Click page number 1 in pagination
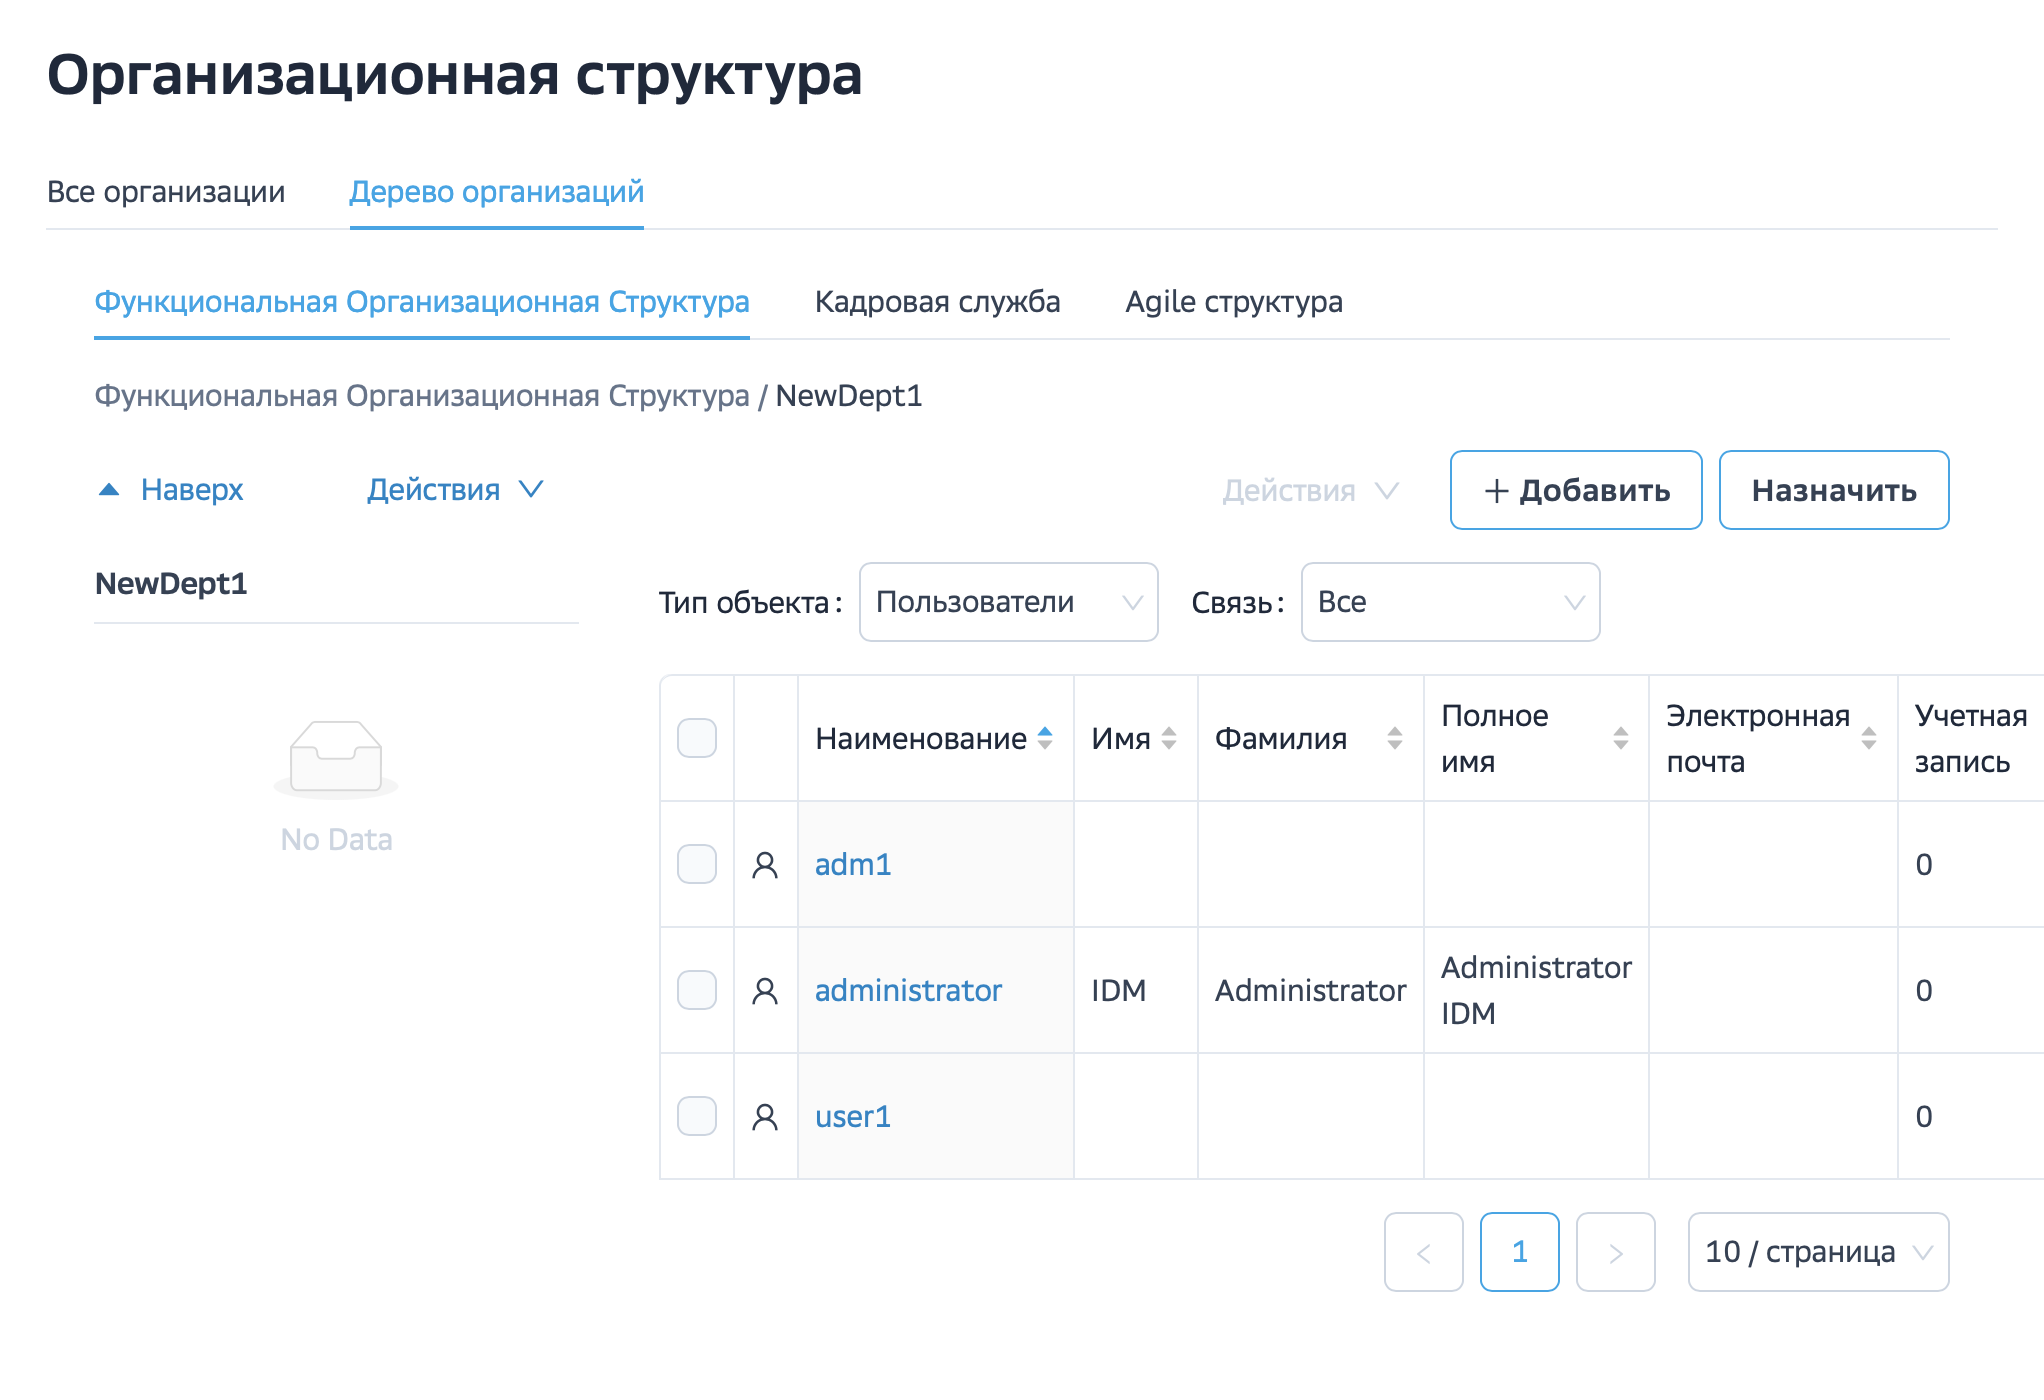 pyautogui.click(x=1519, y=1252)
